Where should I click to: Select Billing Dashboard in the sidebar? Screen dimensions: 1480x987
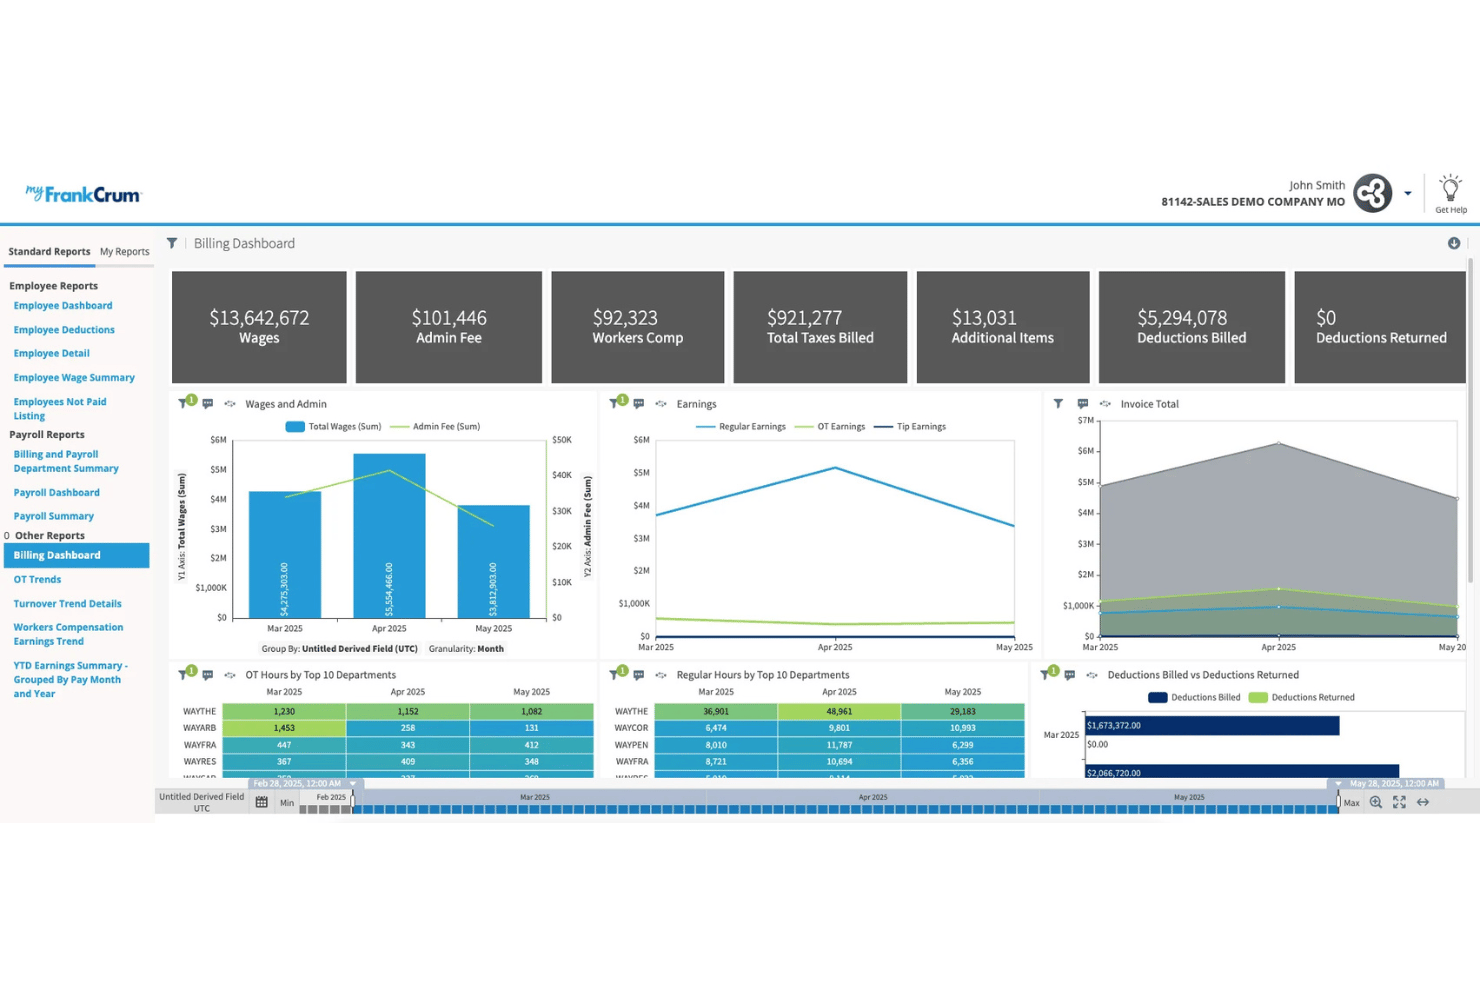point(77,555)
